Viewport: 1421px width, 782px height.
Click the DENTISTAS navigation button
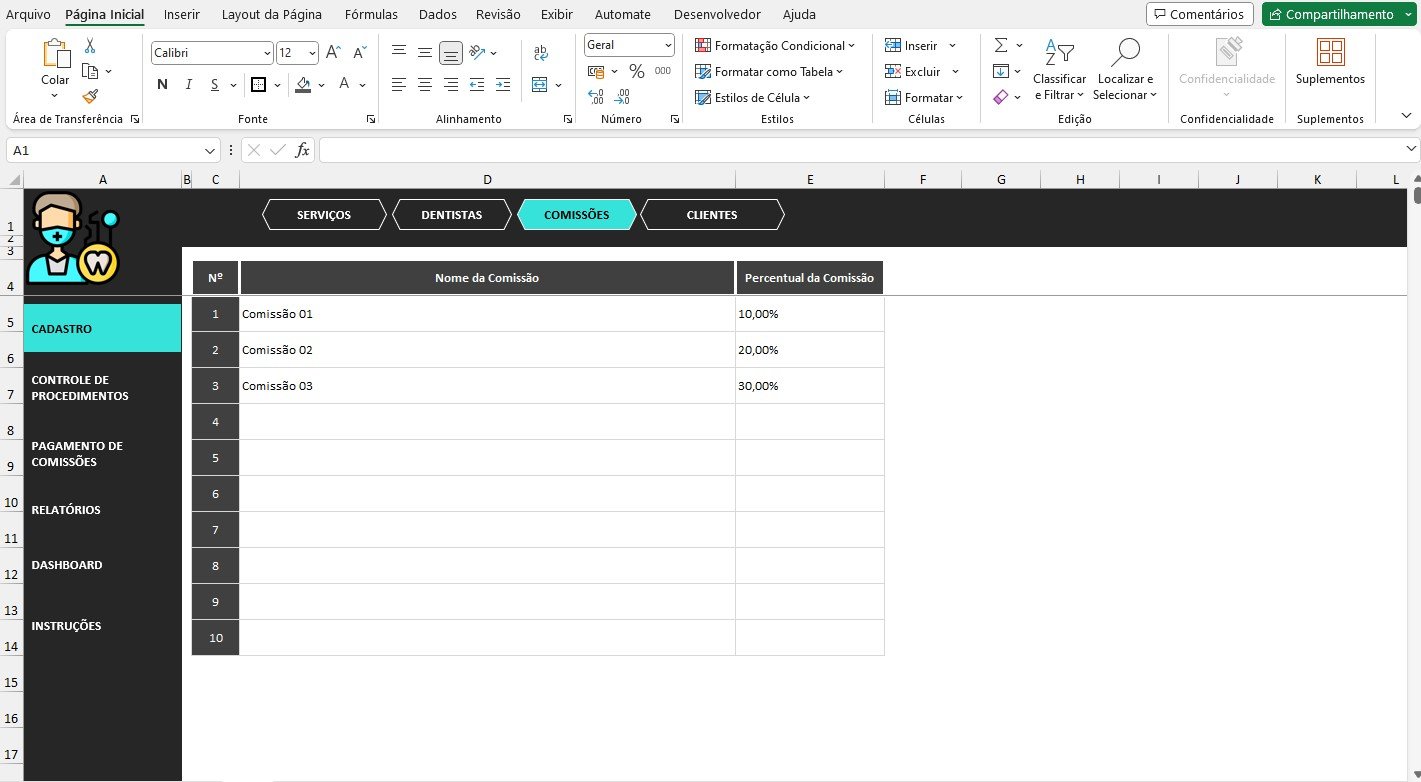[451, 215]
